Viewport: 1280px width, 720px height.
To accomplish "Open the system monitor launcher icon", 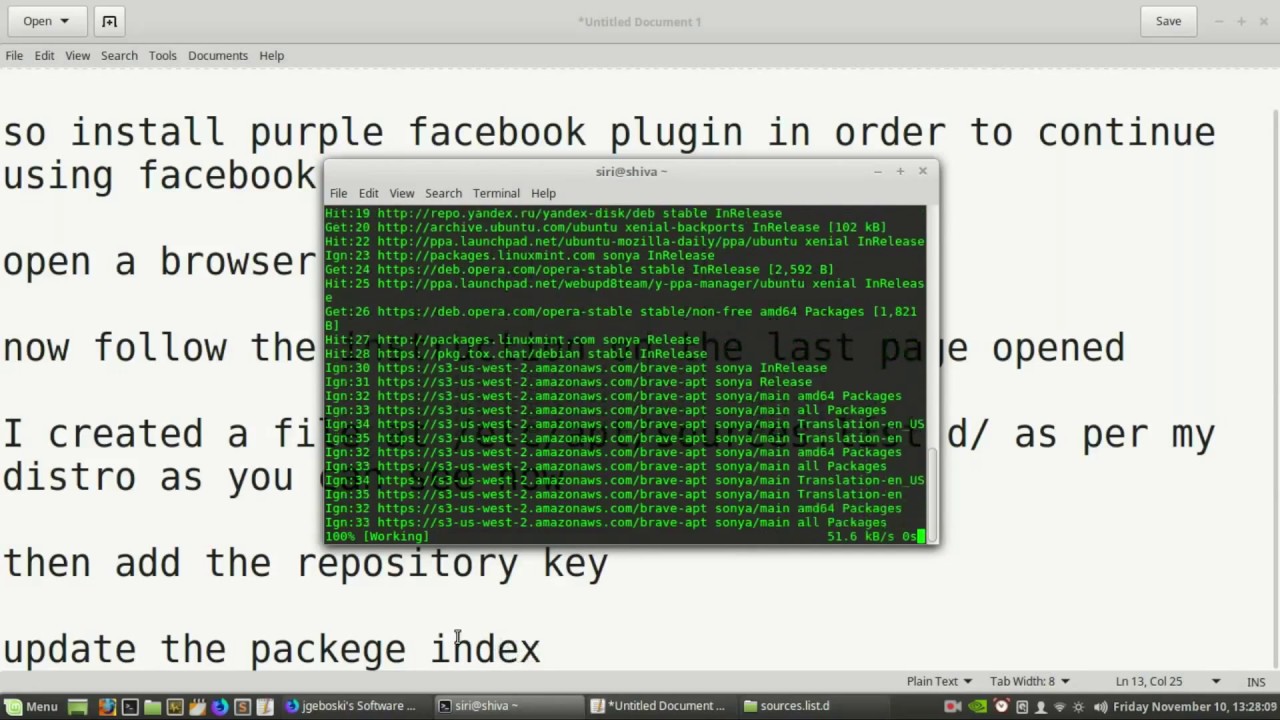I will click(x=175, y=707).
